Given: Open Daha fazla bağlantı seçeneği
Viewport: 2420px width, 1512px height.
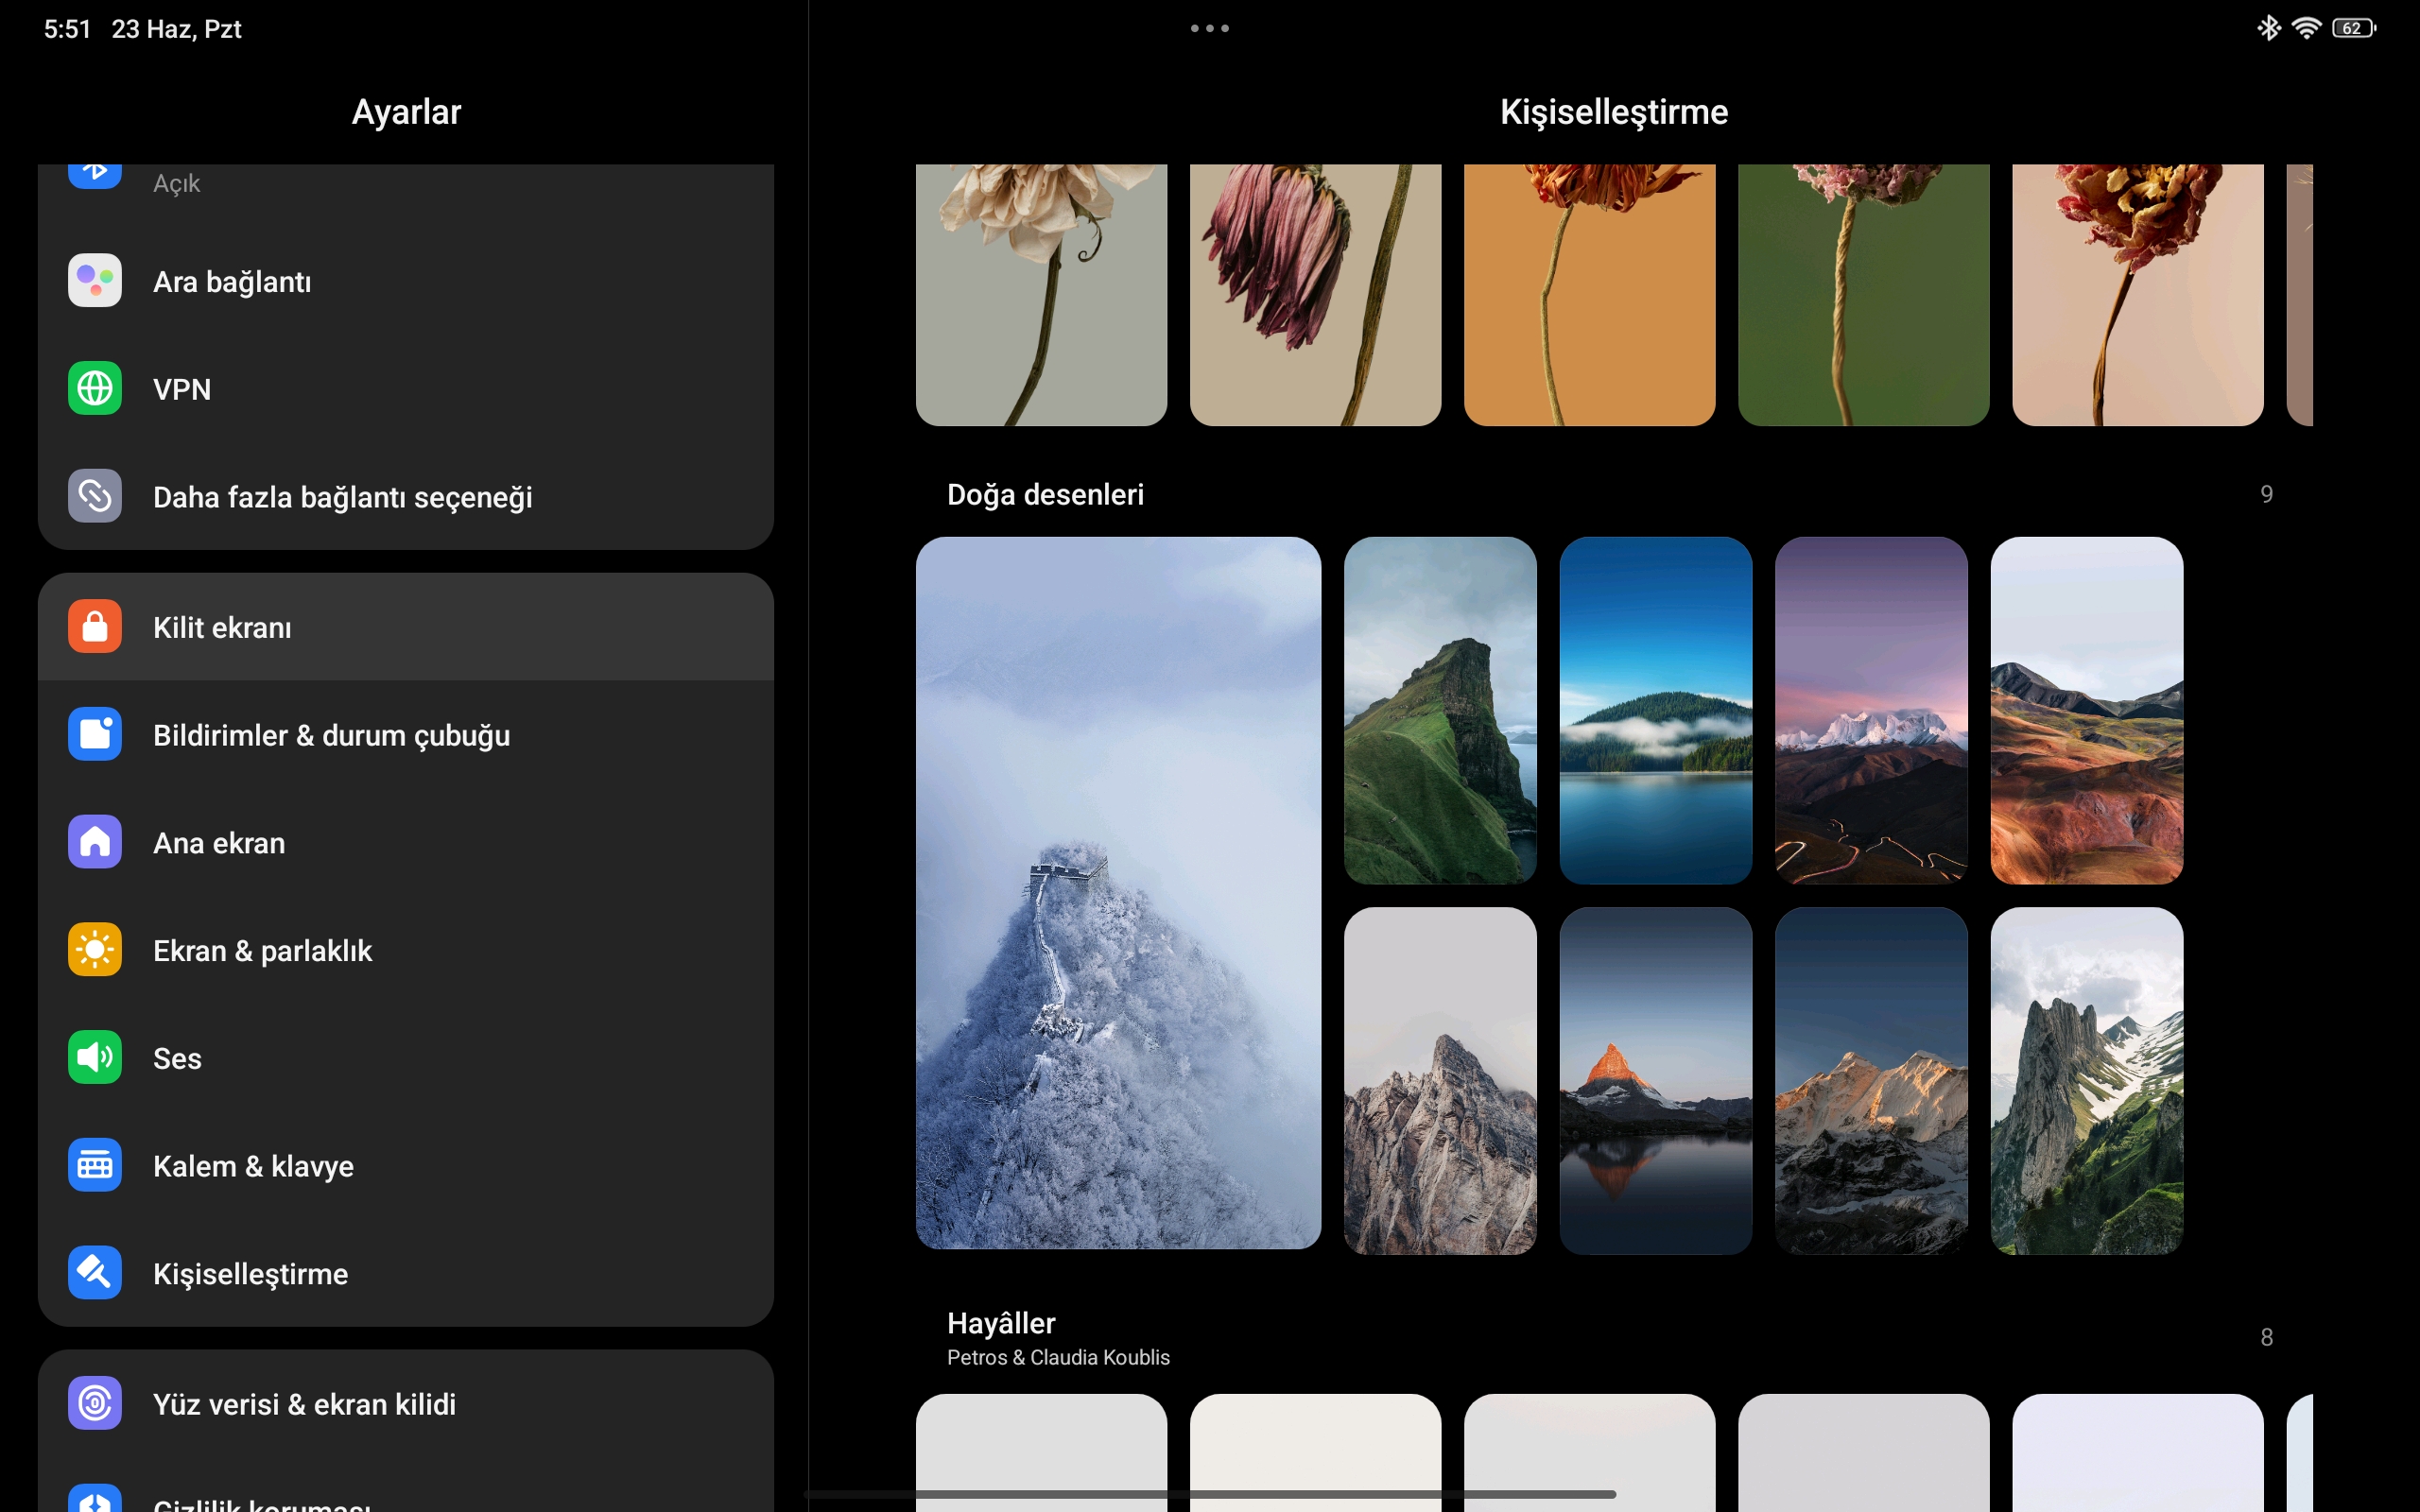Looking at the screenshot, I should coord(406,497).
